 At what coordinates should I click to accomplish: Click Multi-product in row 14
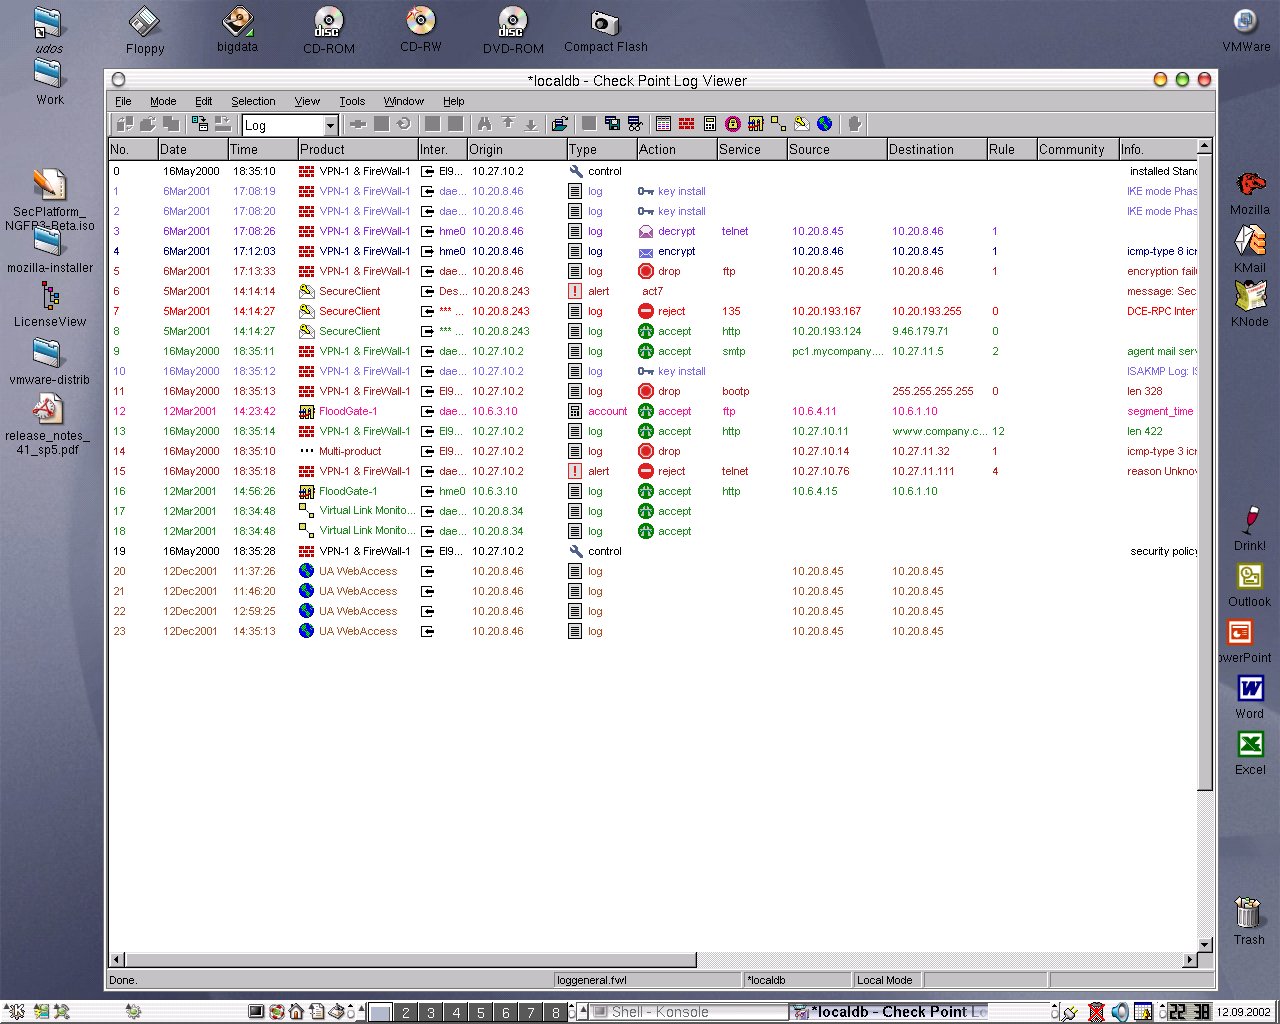point(350,451)
